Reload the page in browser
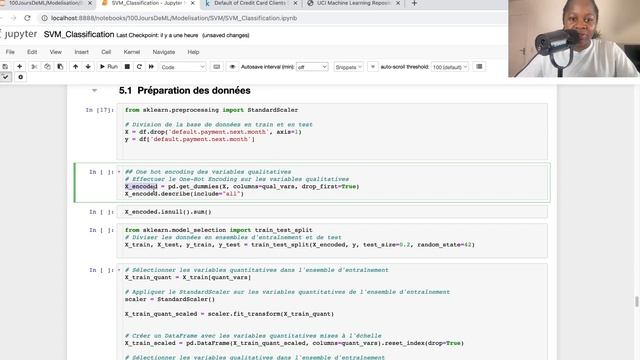Viewport: 640px width, 360px height. 27,18
